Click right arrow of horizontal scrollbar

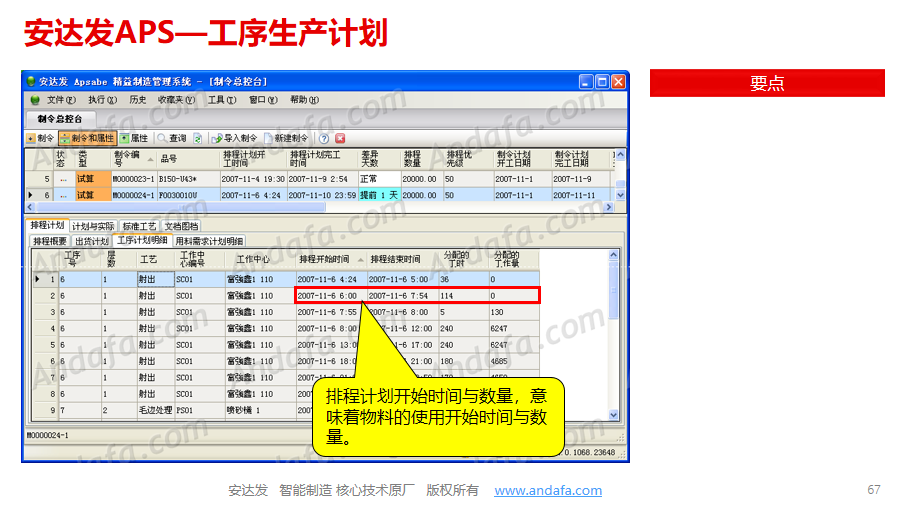pyautogui.click(x=609, y=207)
